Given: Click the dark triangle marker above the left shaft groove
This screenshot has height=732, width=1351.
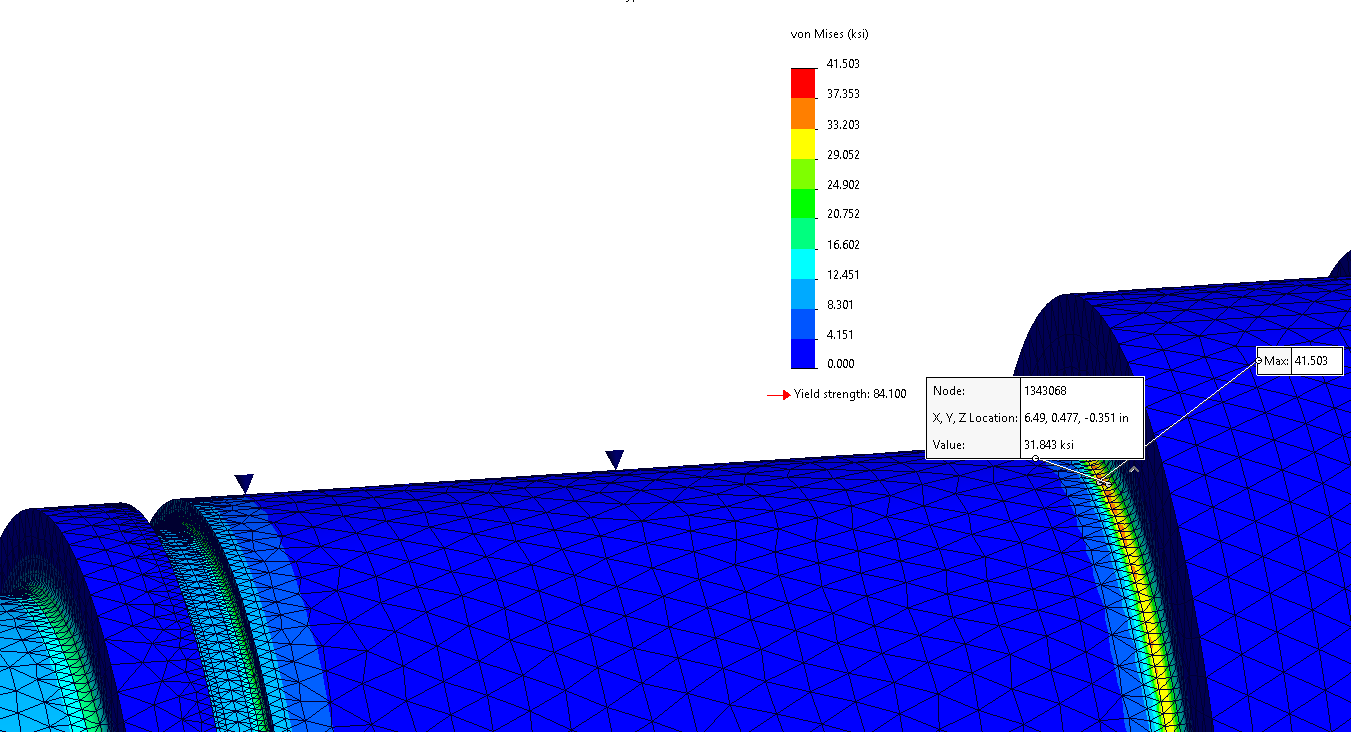Looking at the screenshot, I should [x=244, y=484].
